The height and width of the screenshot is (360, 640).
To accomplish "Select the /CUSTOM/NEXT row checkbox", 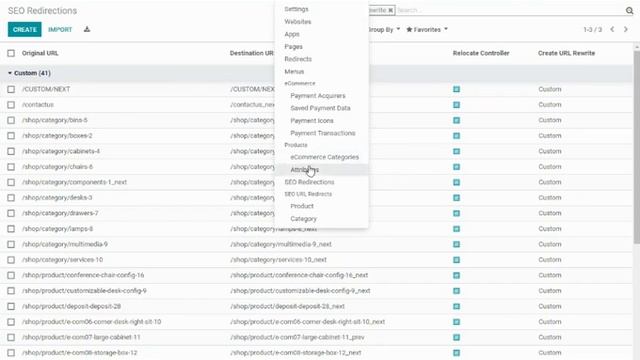I will [x=11, y=89].
